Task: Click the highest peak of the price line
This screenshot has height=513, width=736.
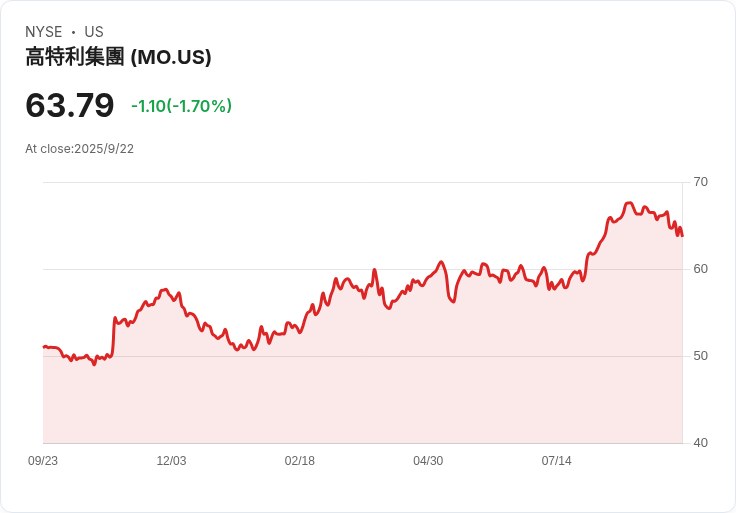Action: [x=629, y=203]
